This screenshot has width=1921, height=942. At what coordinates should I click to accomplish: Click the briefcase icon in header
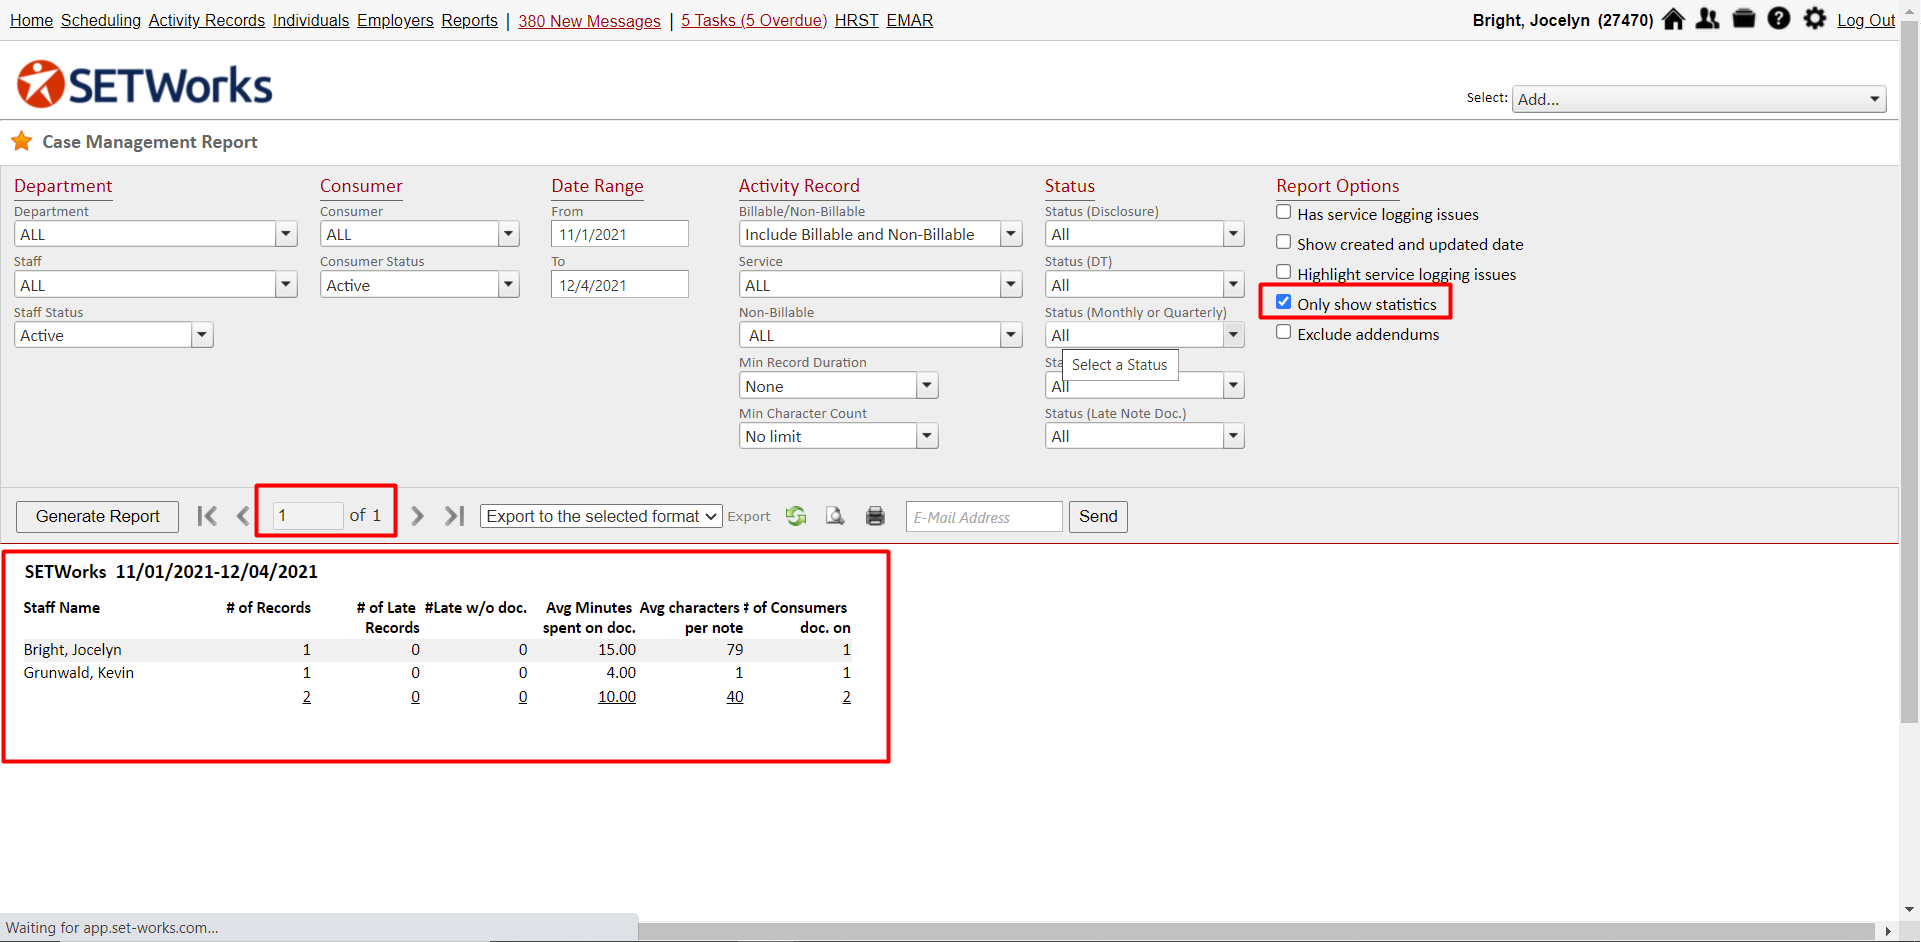pyautogui.click(x=1744, y=19)
